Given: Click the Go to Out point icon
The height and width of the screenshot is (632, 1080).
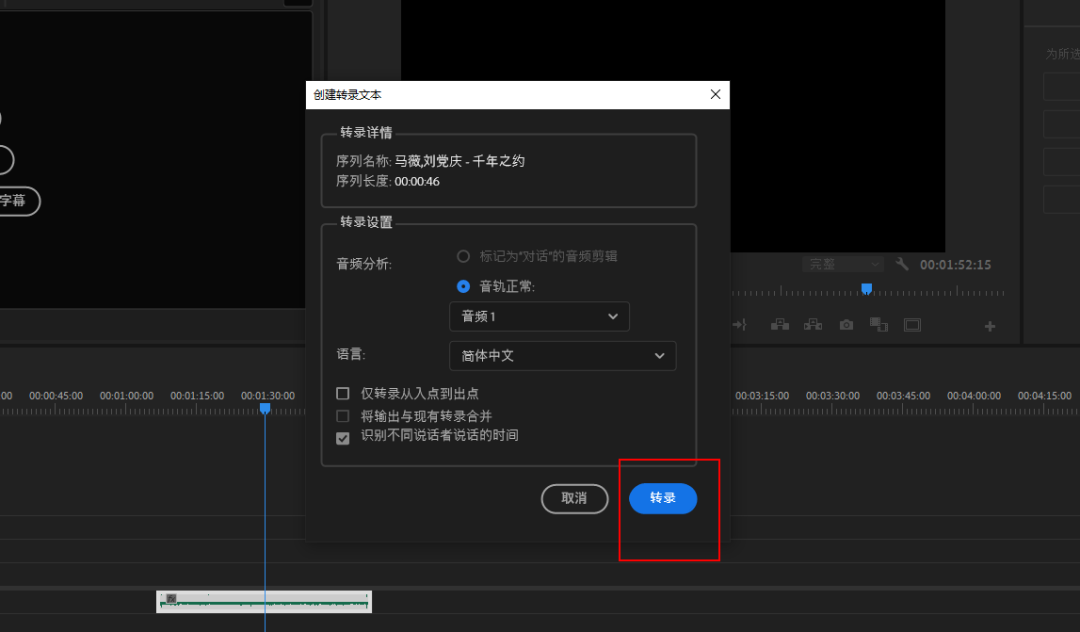Looking at the screenshot, I should point(739,325).
